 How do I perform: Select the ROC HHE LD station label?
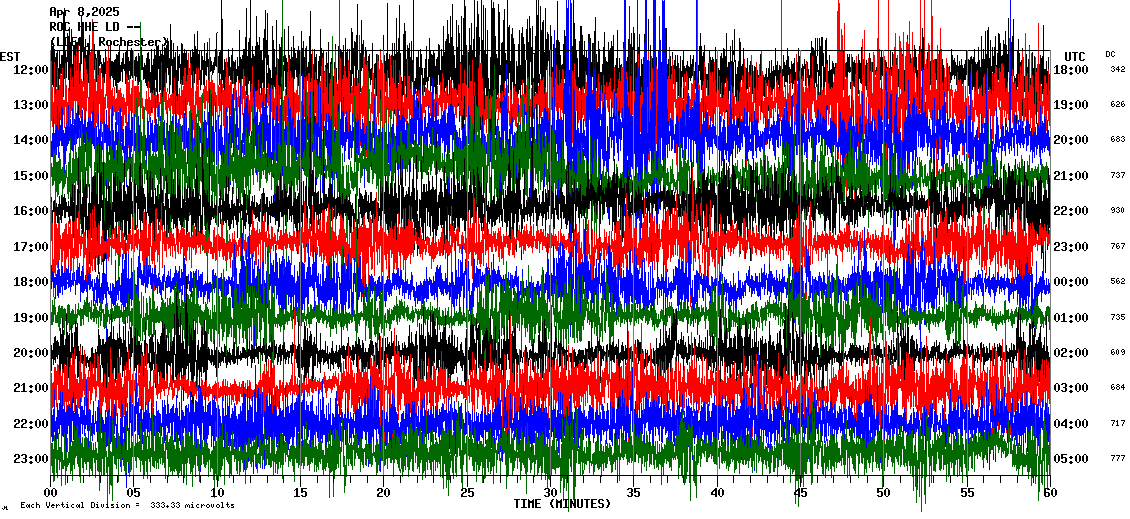coord(94,27)
